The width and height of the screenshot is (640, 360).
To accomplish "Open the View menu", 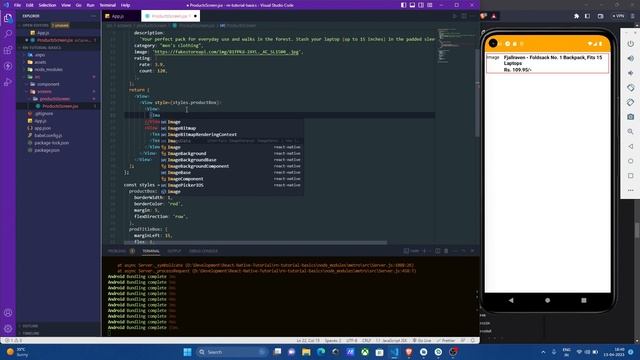I will point(66,5).
